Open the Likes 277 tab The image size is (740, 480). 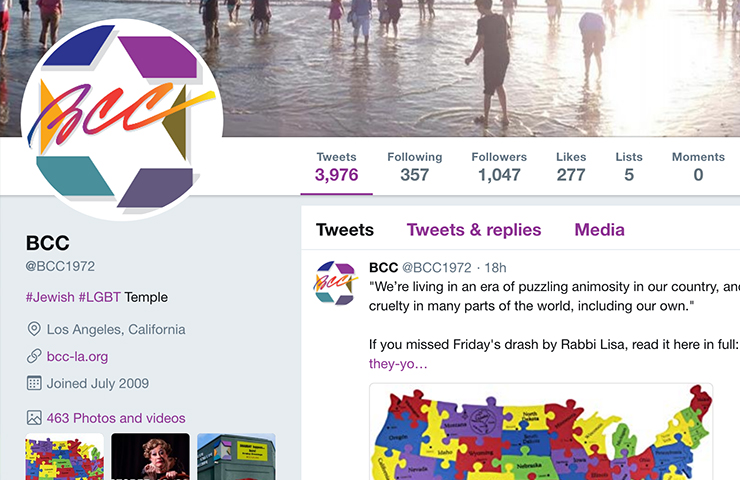pyautogui.click(x=571, y=167)
